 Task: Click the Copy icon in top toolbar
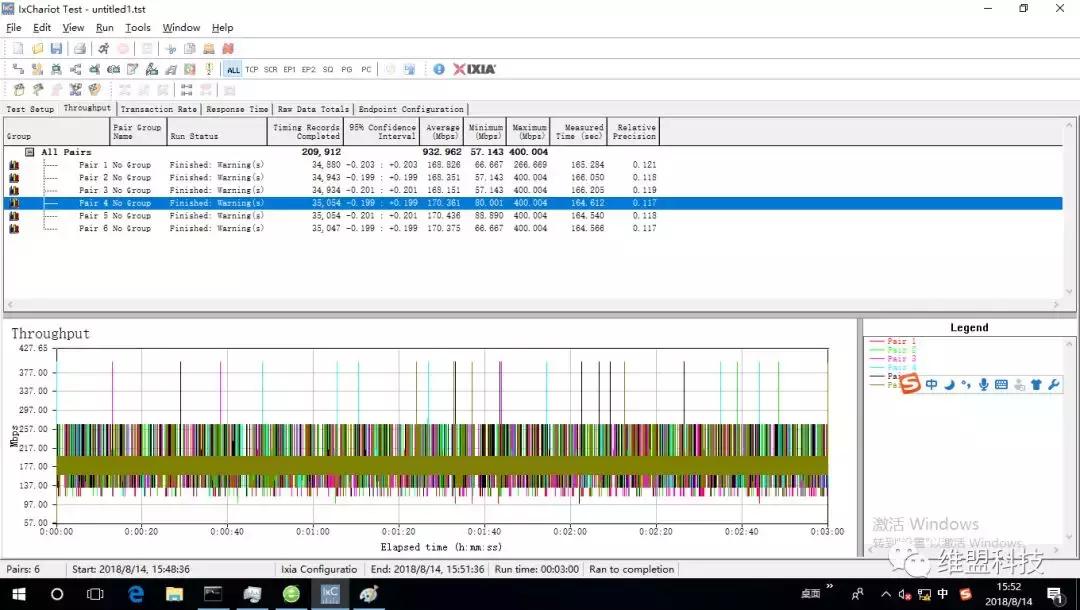tap(190, 48)
